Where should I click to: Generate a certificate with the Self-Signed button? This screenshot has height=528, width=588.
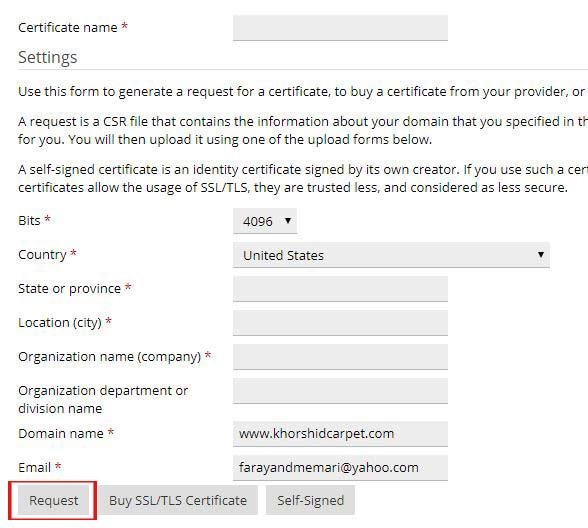pos(310,500)
